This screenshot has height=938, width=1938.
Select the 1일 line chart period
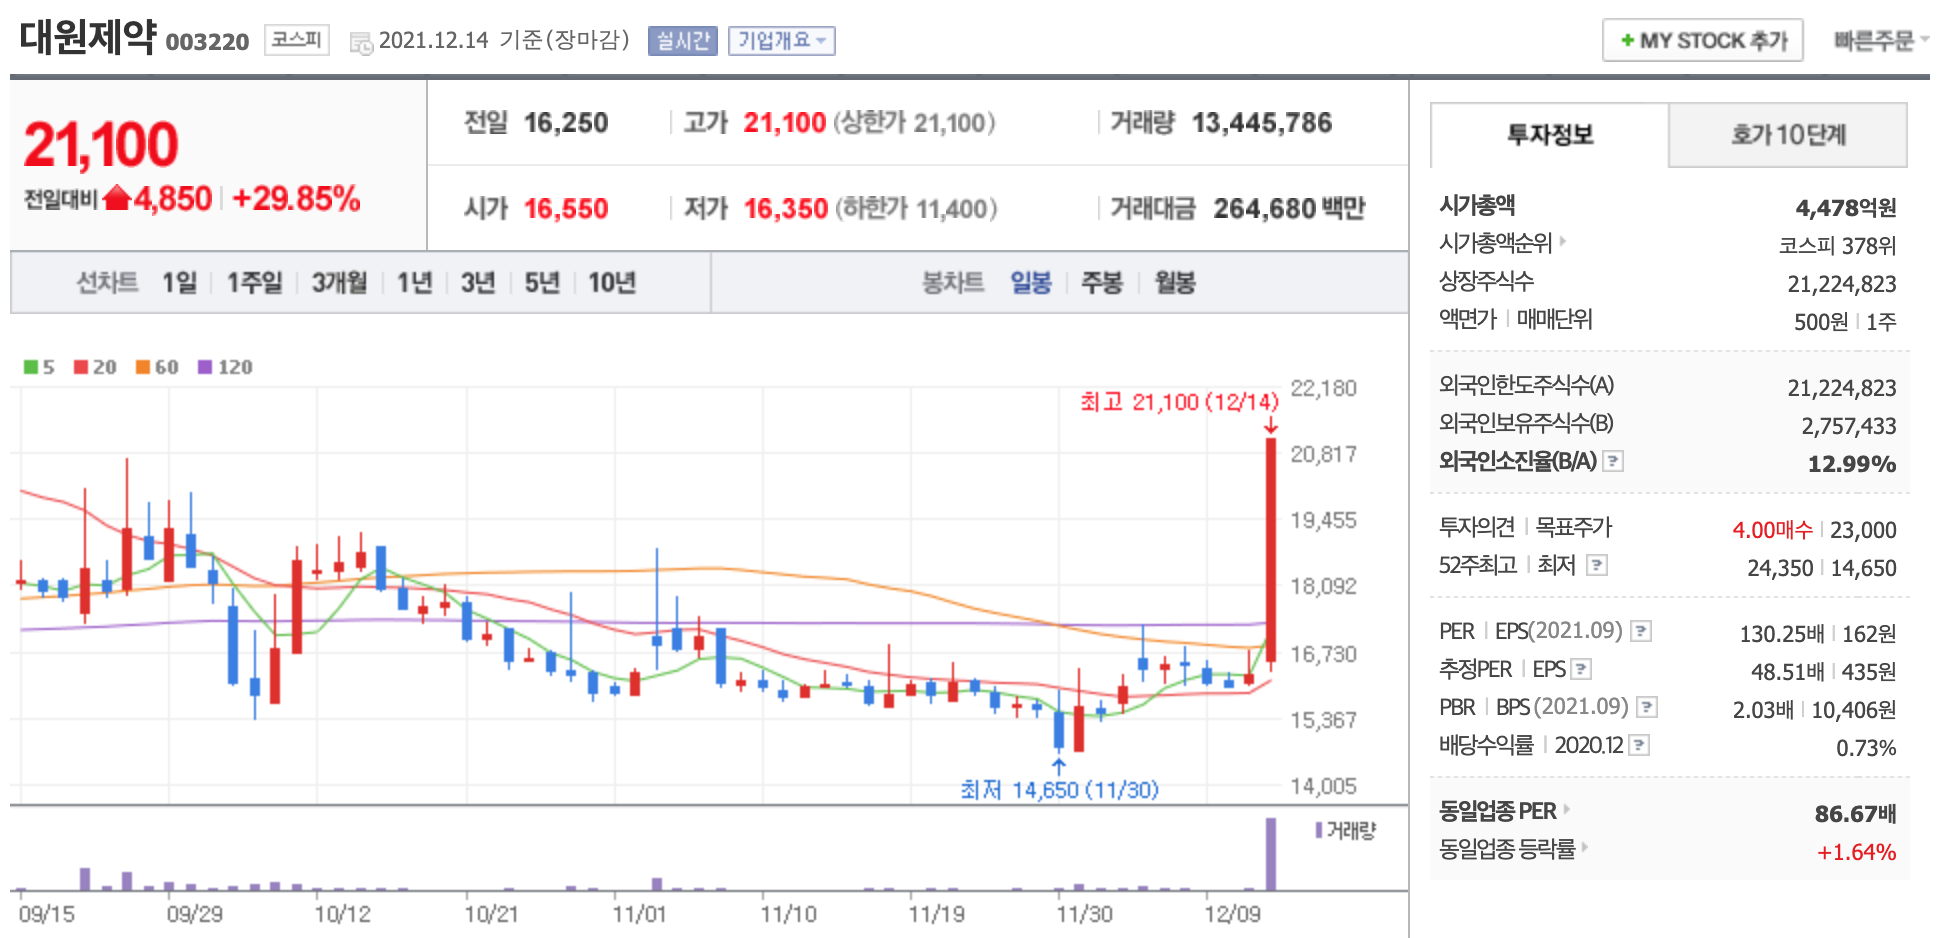tap(180, 283)
